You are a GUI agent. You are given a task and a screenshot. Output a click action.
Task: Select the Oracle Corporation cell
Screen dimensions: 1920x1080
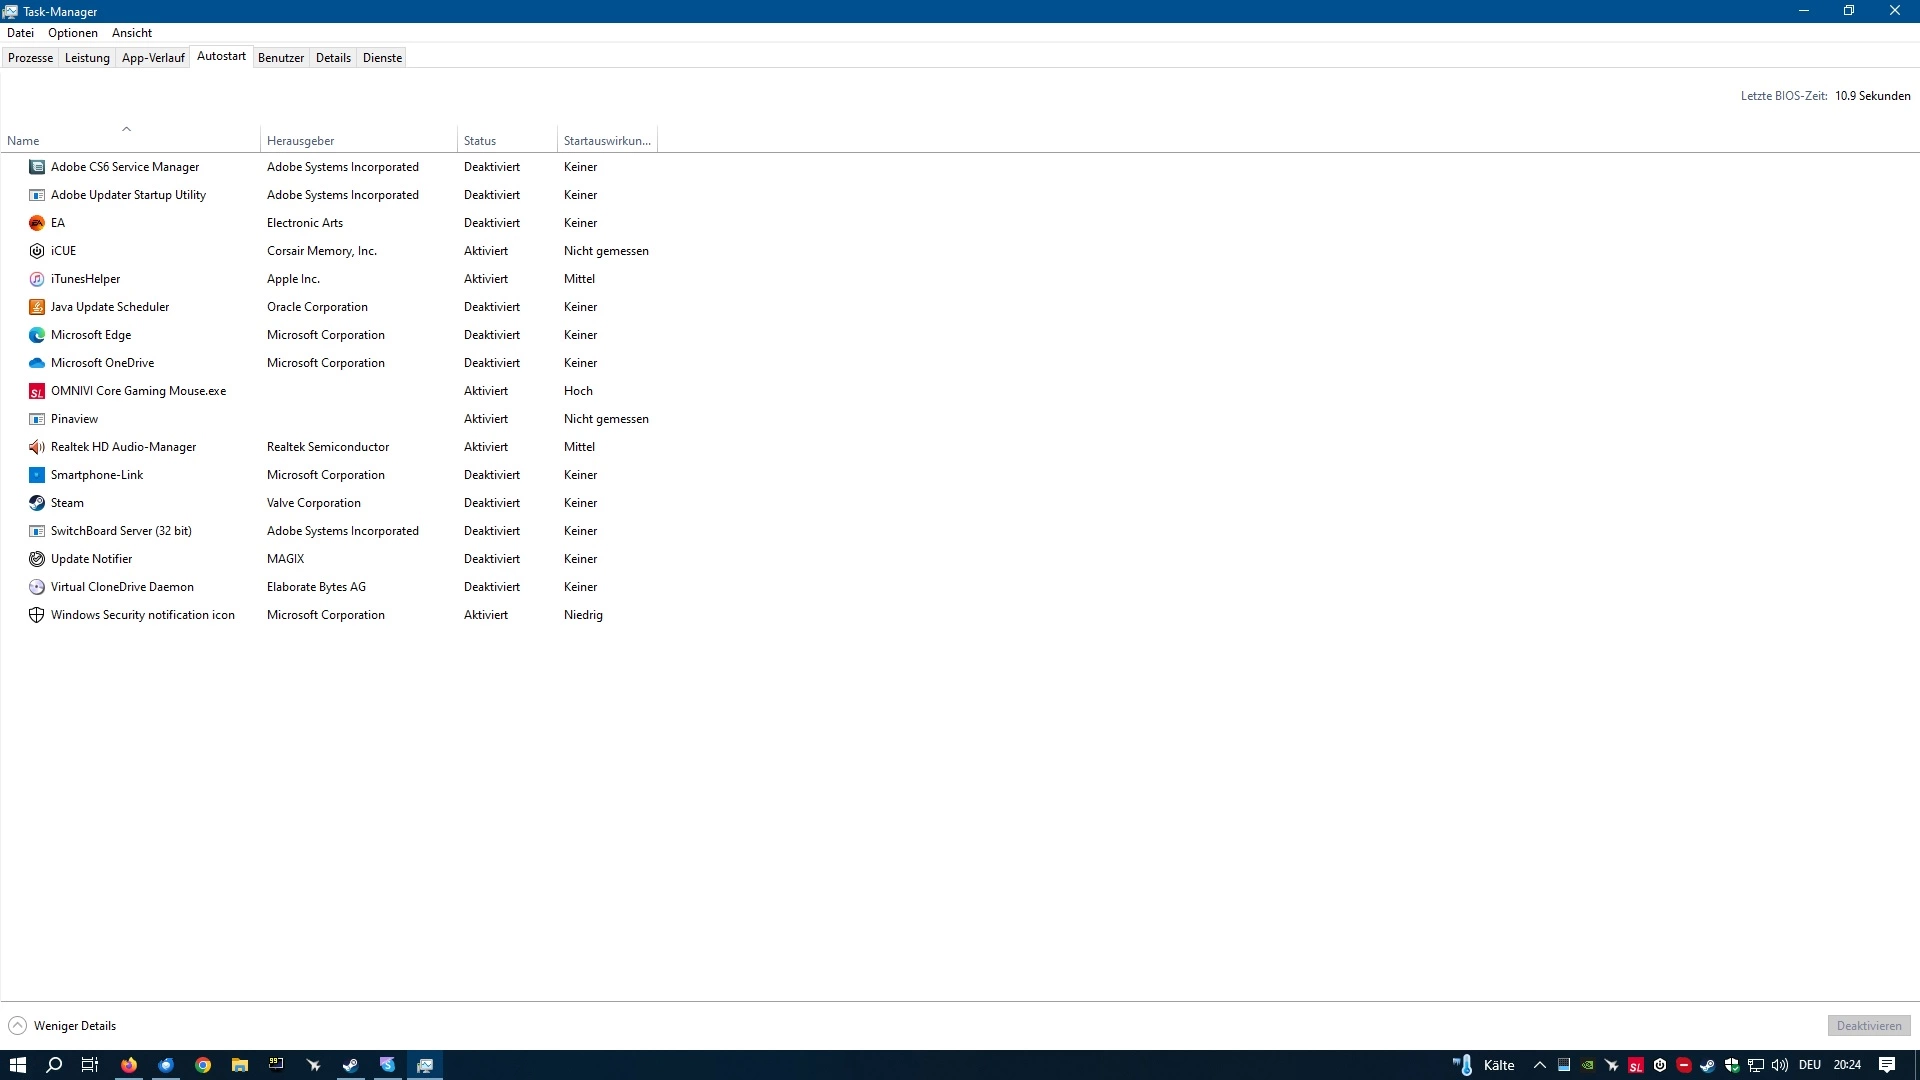click(317, 307)
